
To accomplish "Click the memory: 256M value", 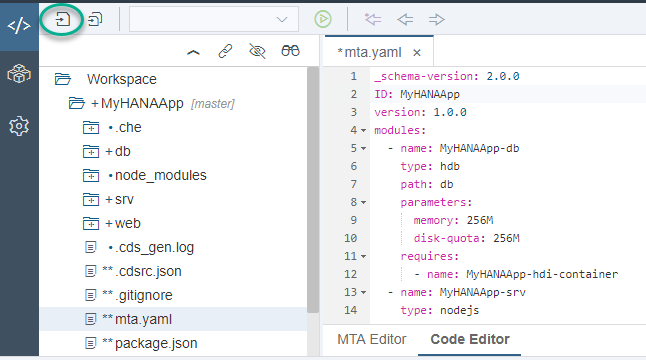I will [480, 220].
